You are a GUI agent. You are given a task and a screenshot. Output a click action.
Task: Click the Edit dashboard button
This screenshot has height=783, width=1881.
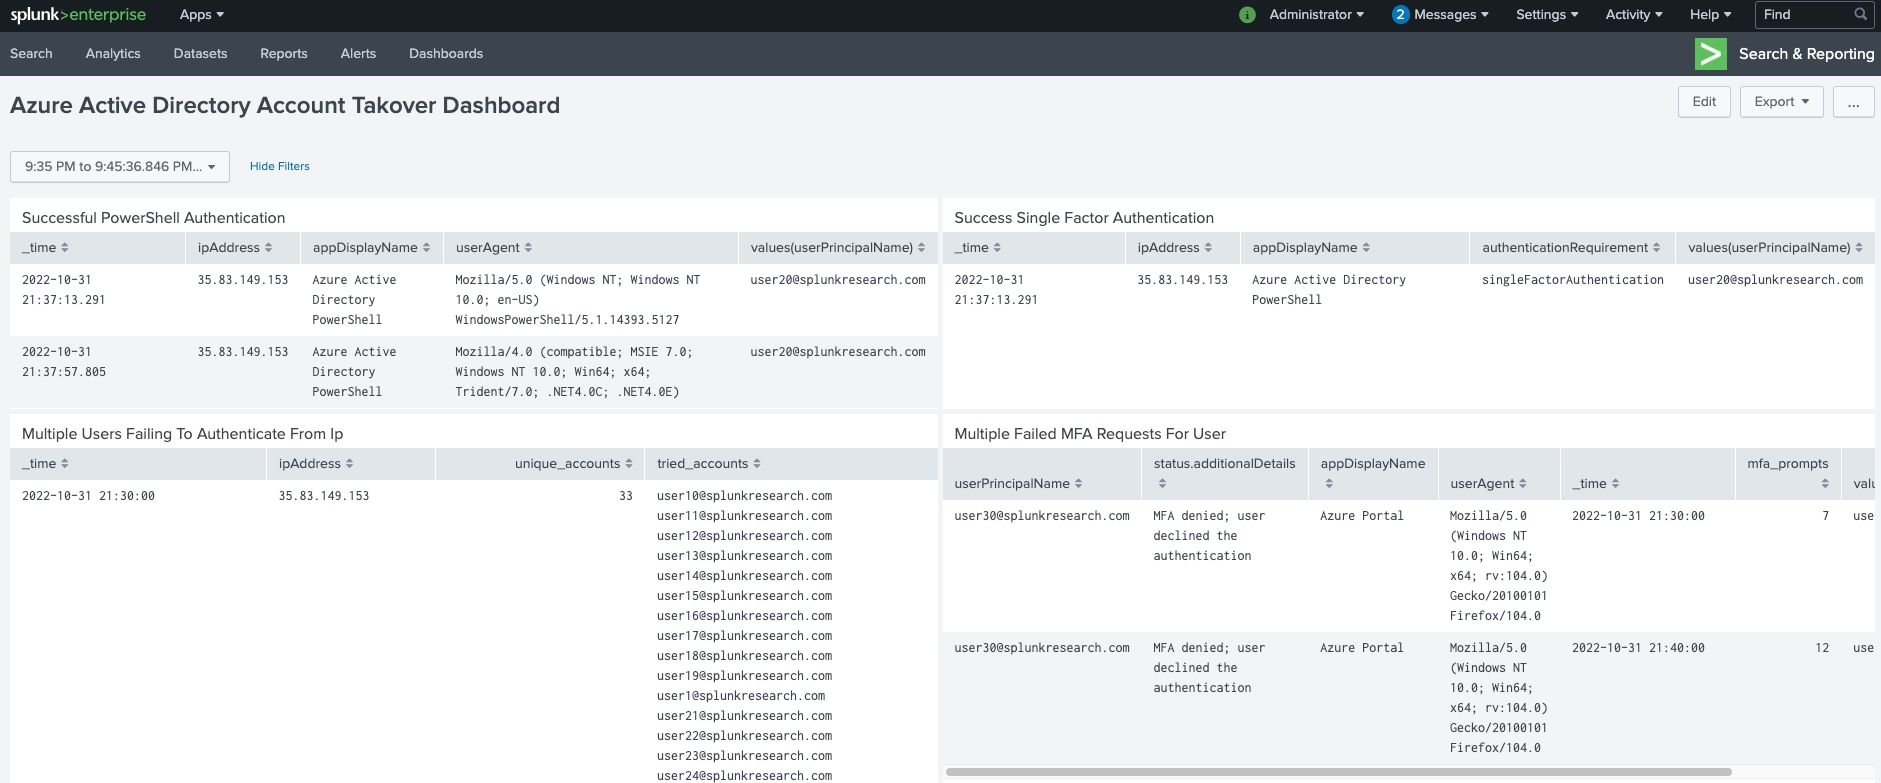[1704, 102]
